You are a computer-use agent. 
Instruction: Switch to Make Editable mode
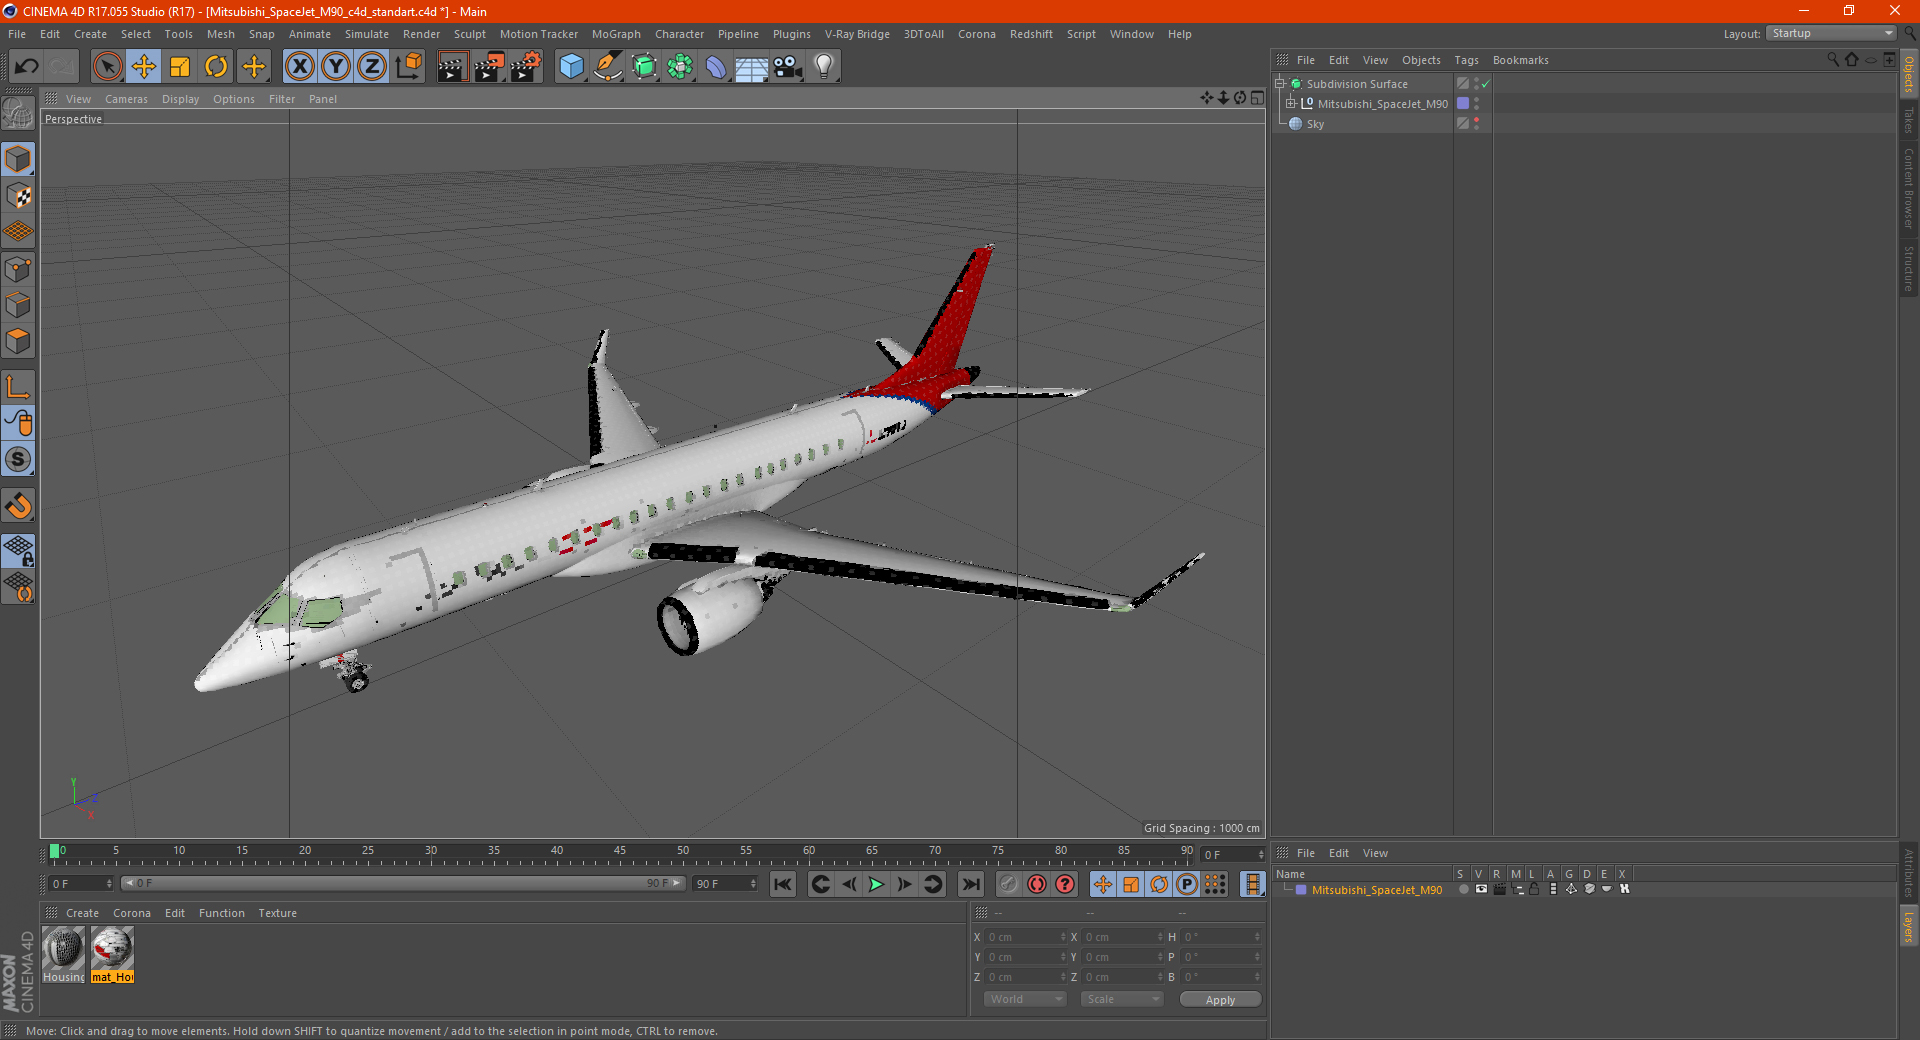point(18,114)
